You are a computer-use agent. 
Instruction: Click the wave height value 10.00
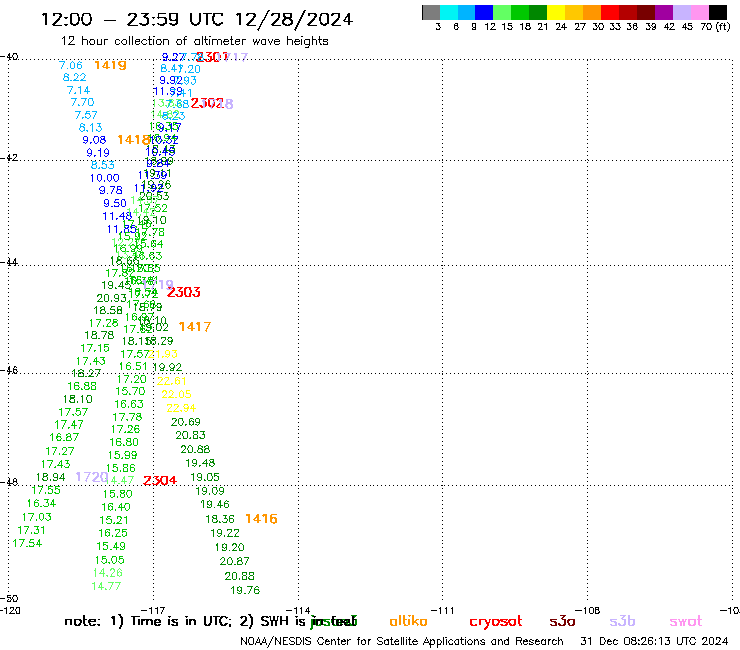coord(104,178)
